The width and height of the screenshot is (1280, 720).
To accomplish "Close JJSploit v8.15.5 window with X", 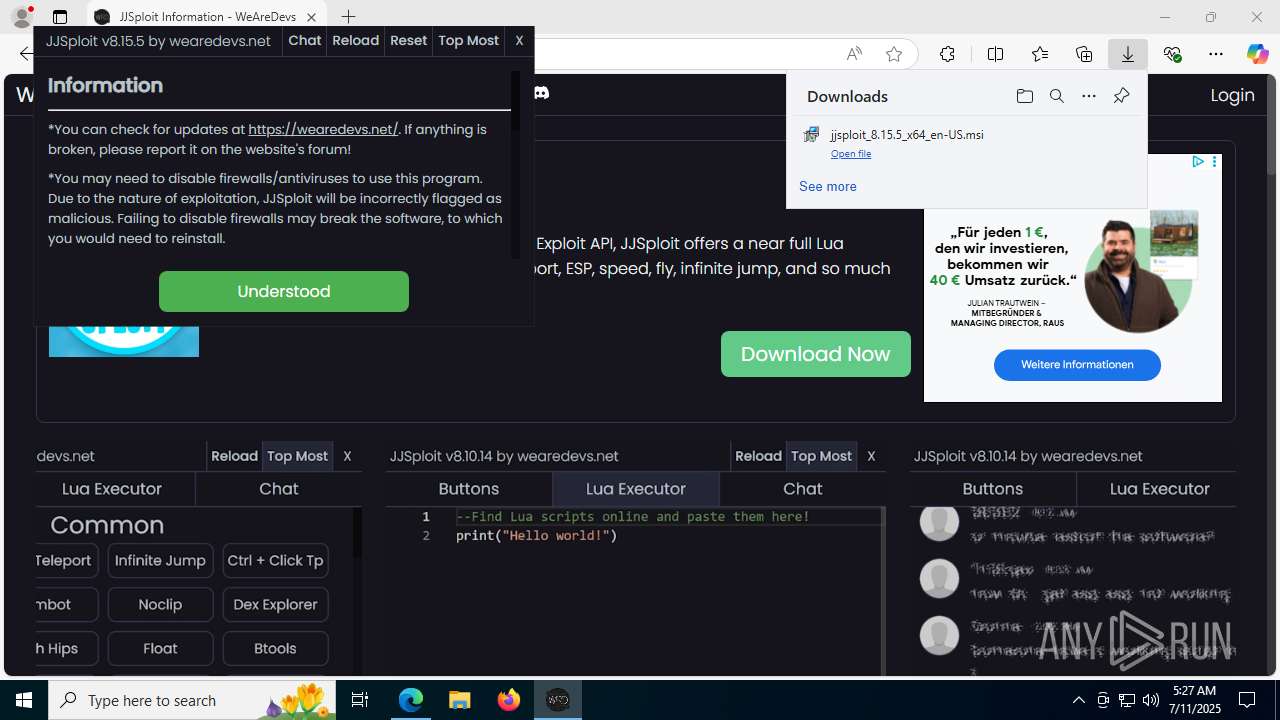I will (519, 41).
